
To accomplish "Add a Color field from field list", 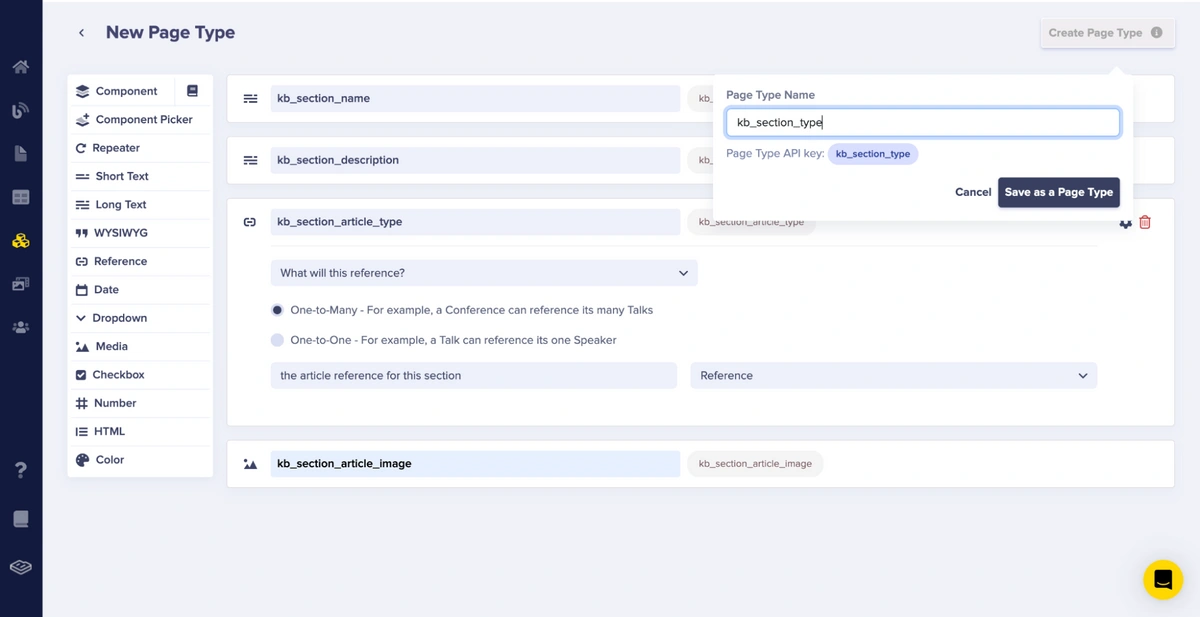I will (109, 460).
